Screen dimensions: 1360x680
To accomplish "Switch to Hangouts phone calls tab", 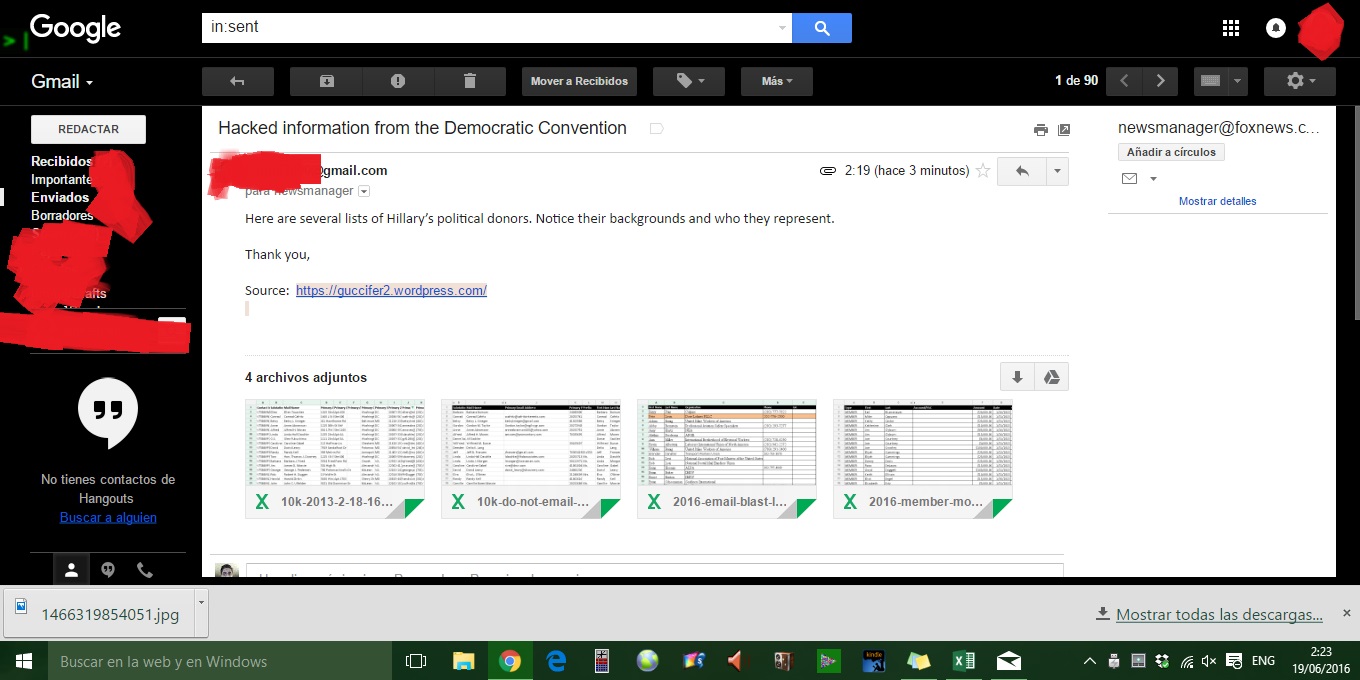I will pos(145,570).
